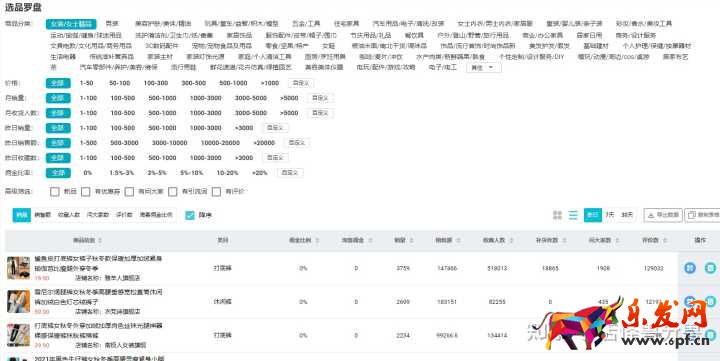720x361 pixels.
Task: Select commission rate 10-20% option
Action: point(227,173)
